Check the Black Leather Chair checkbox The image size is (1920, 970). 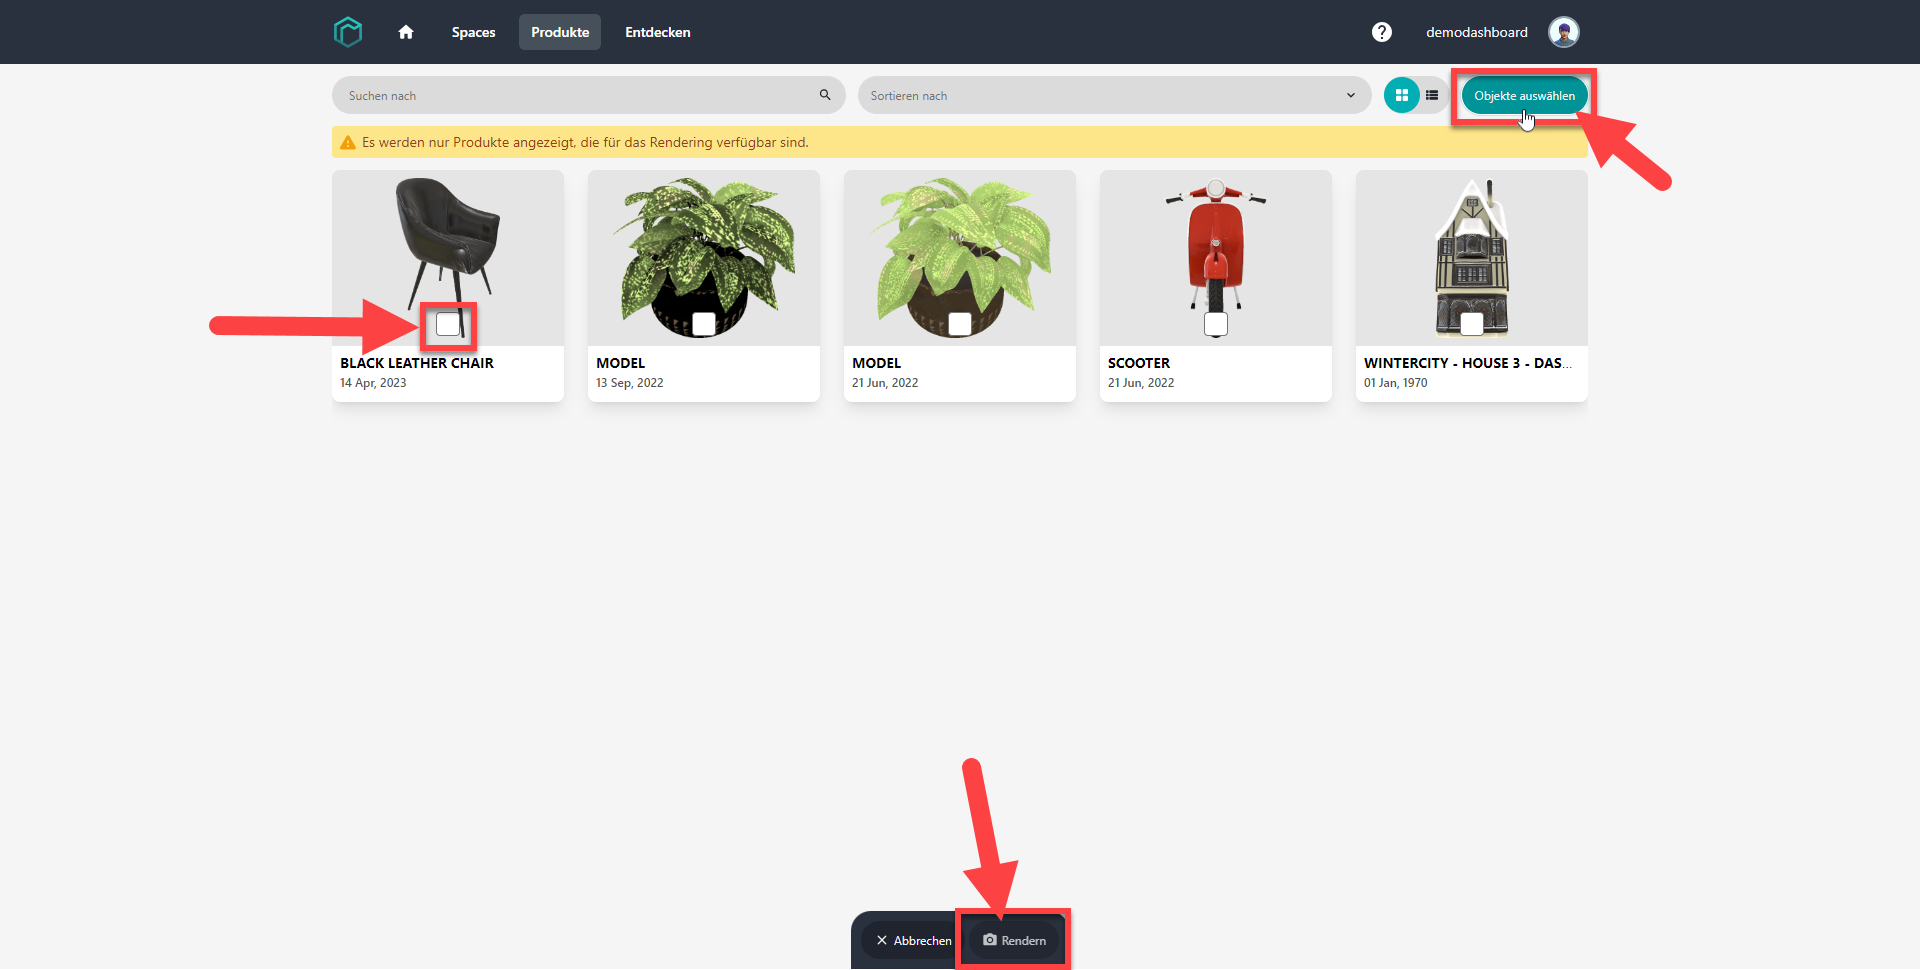pos(448,324)
